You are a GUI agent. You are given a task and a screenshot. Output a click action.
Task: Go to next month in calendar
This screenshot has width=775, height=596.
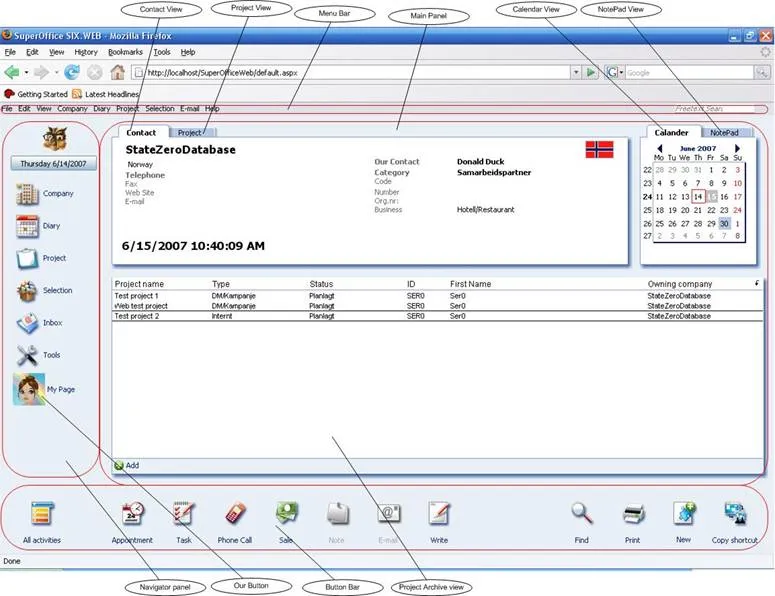click(737, 148)
